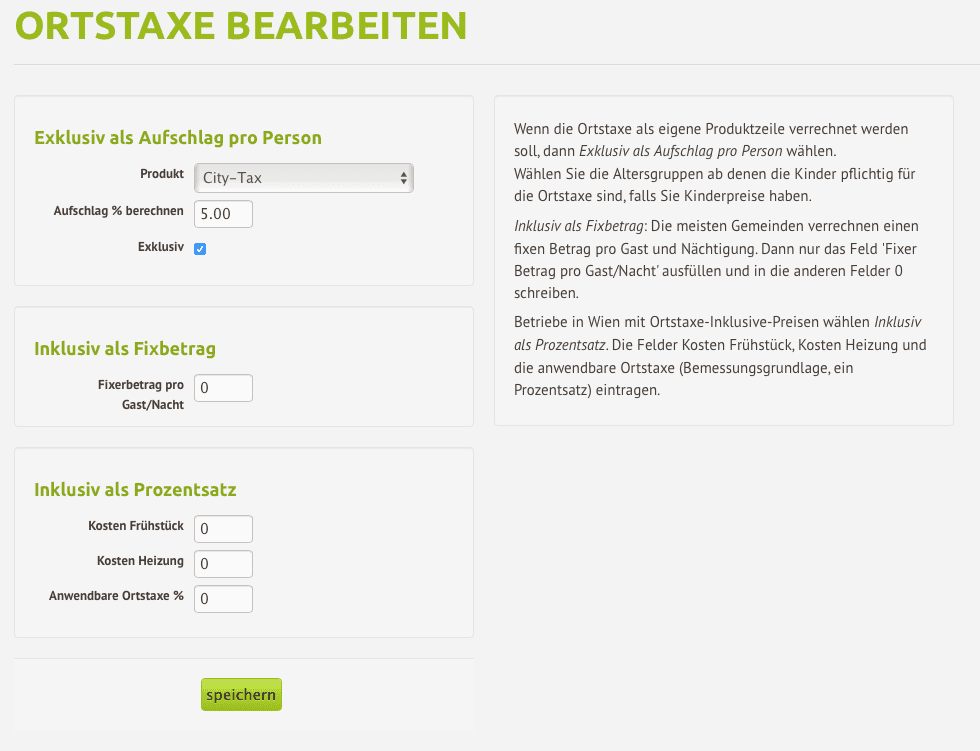Click the Inklusiv als Fixbetrag heading
The width and height of the screenshot is (980, 751).
click(125, 349)
